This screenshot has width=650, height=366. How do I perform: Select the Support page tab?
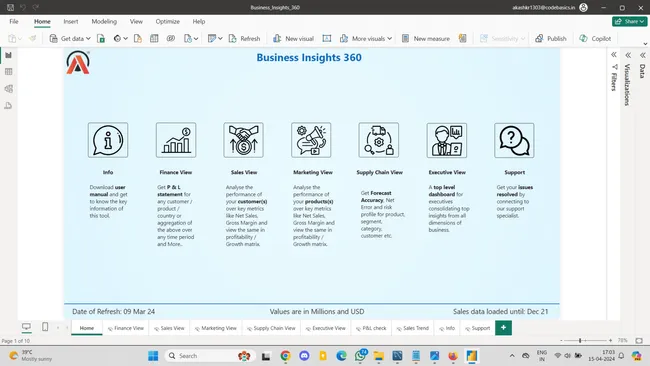[478, 328]
